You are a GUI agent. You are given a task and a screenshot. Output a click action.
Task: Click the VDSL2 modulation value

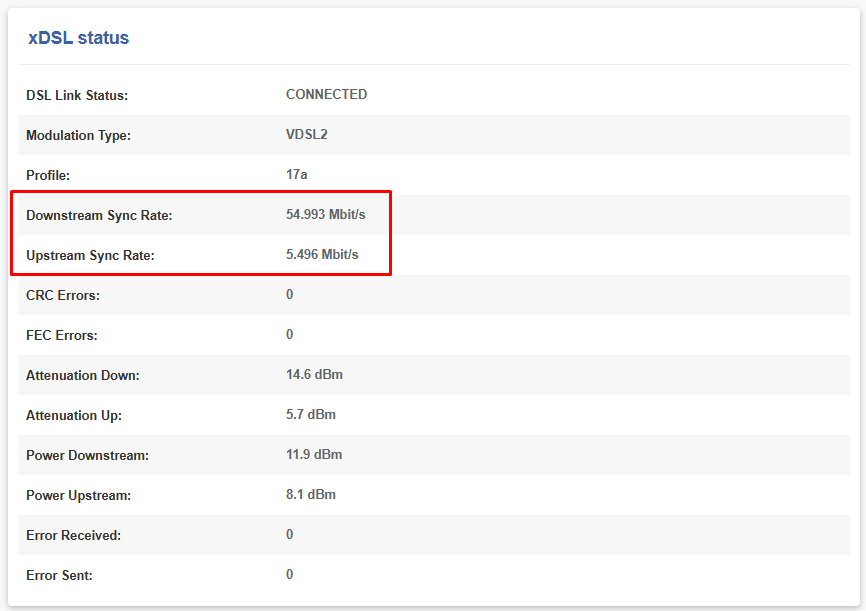pos(307,134)
